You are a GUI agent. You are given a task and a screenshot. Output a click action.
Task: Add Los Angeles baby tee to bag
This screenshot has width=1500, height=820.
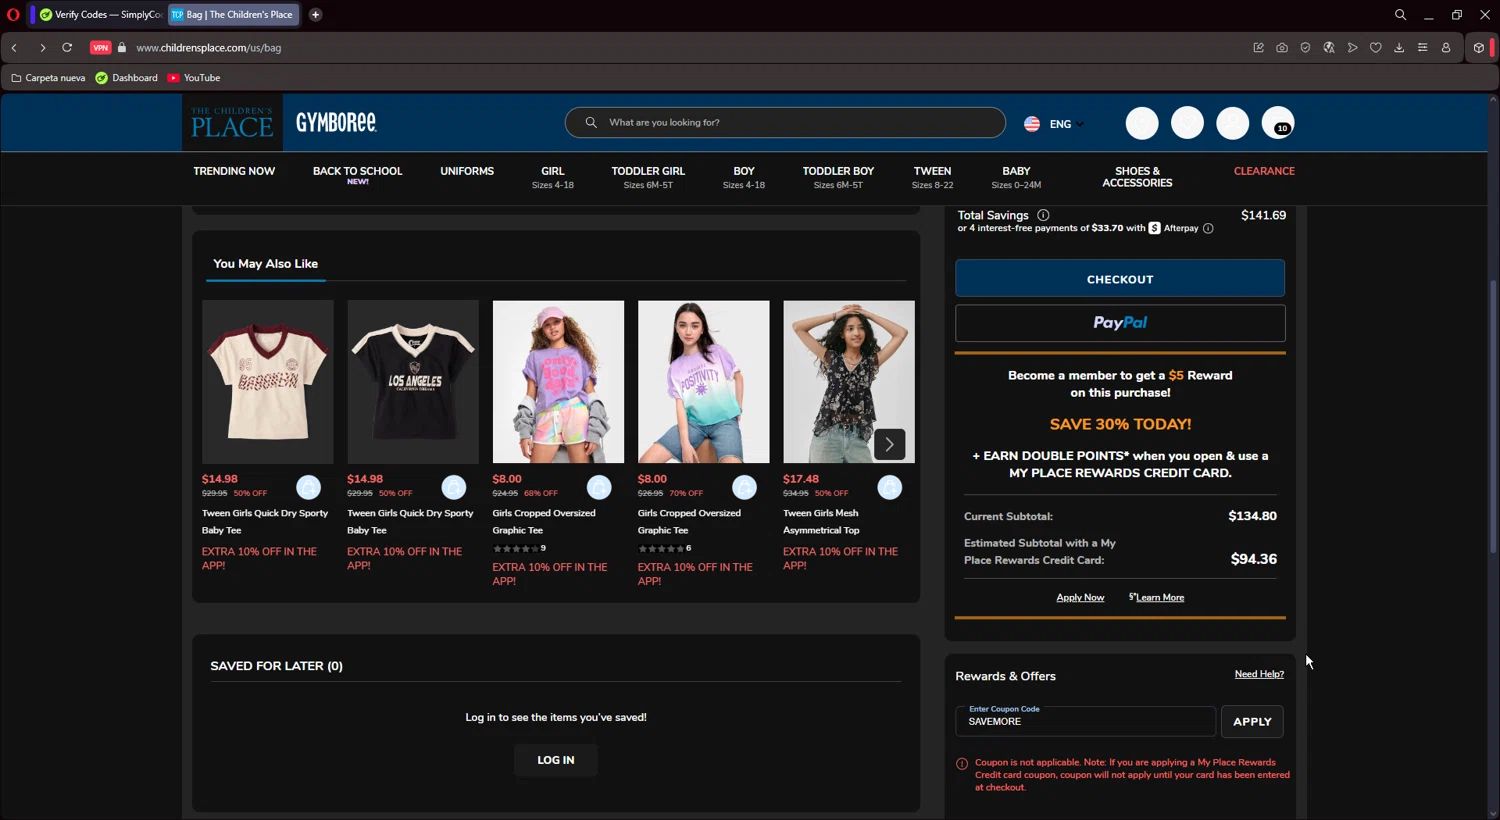tap(454, 487)
